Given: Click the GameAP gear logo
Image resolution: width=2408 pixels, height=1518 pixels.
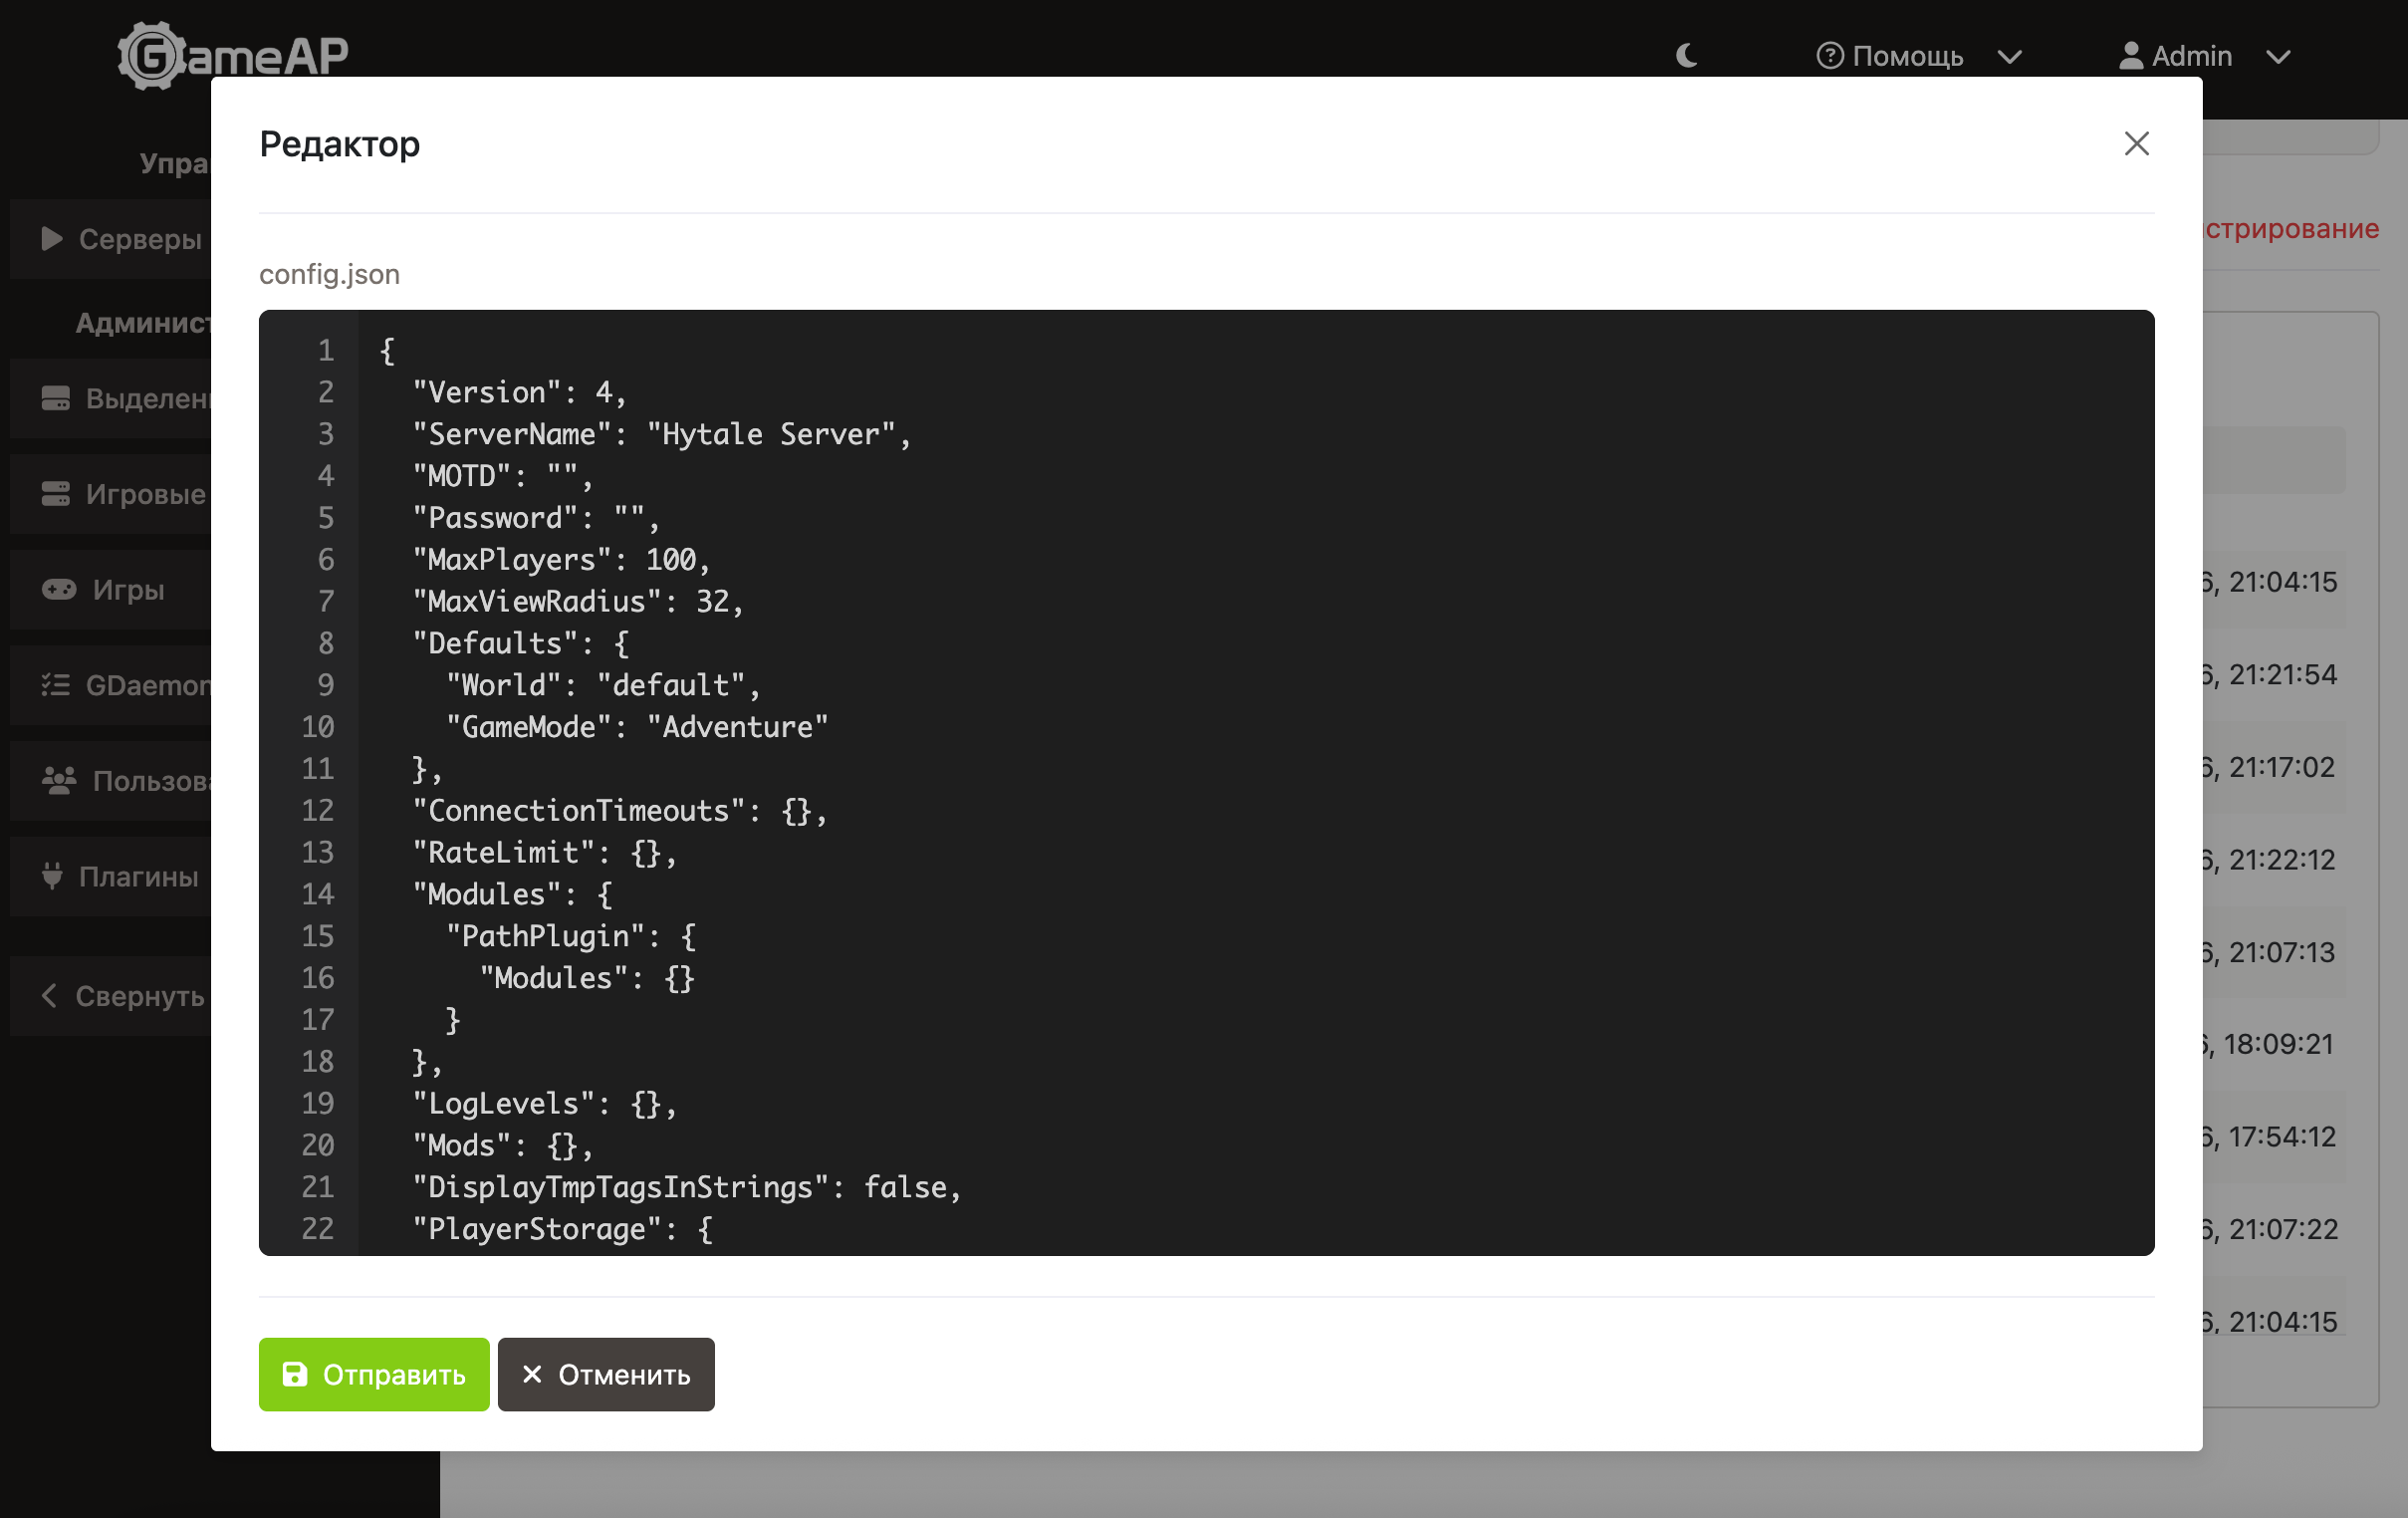Looking at the screenshot, I should (152, 56).
